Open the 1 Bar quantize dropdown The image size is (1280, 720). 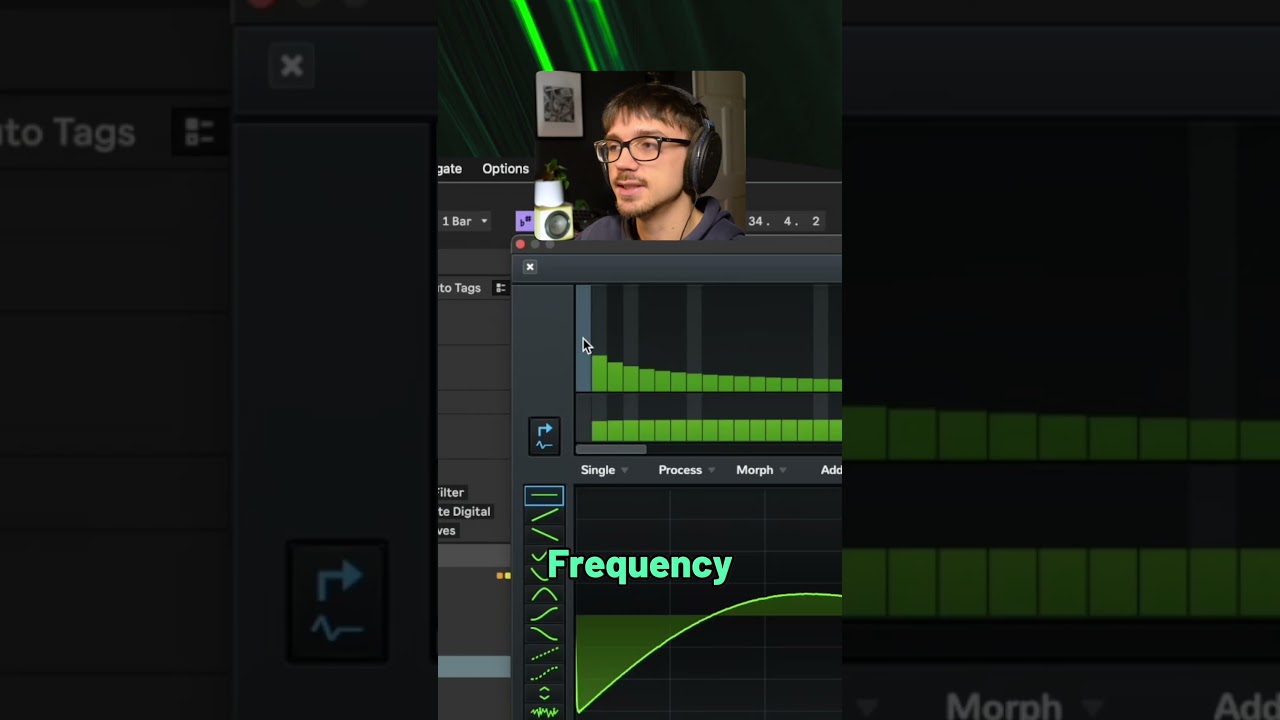point(465,221)
